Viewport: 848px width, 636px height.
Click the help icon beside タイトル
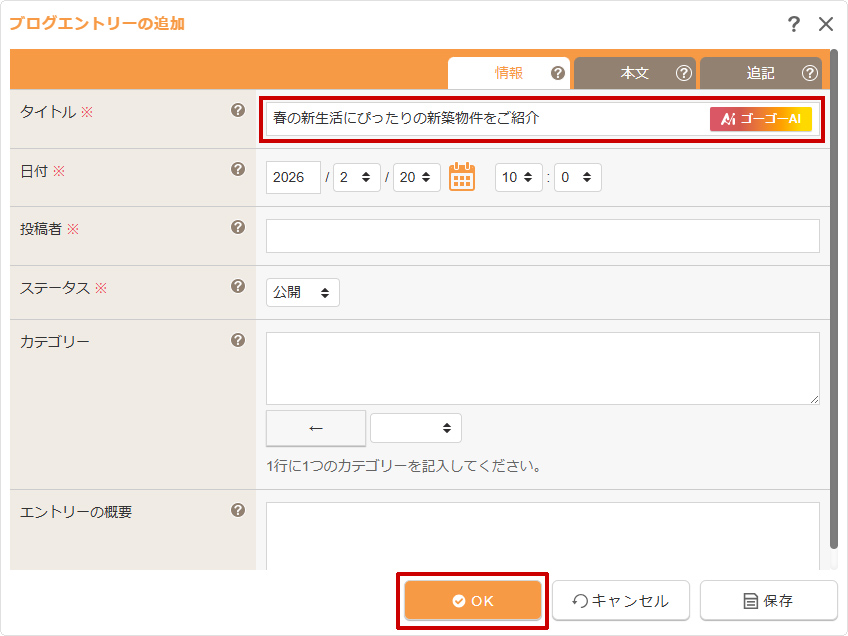238,111
